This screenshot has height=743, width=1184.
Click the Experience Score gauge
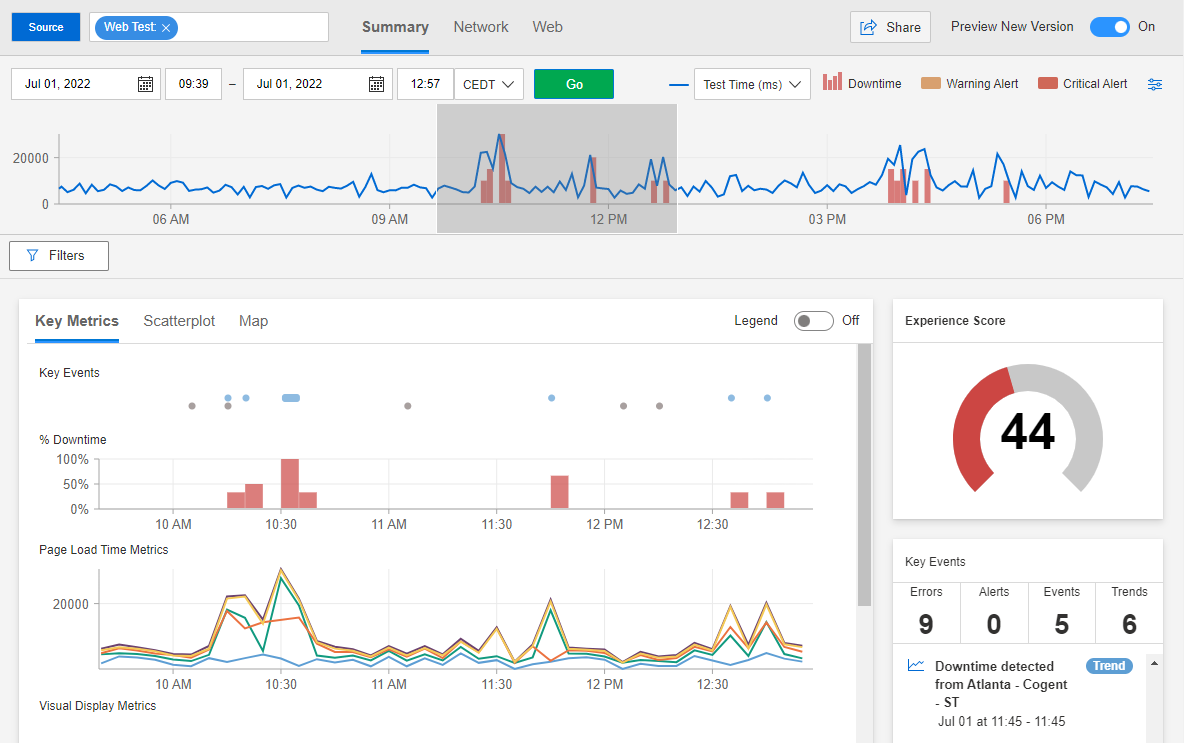[1028, 430]
